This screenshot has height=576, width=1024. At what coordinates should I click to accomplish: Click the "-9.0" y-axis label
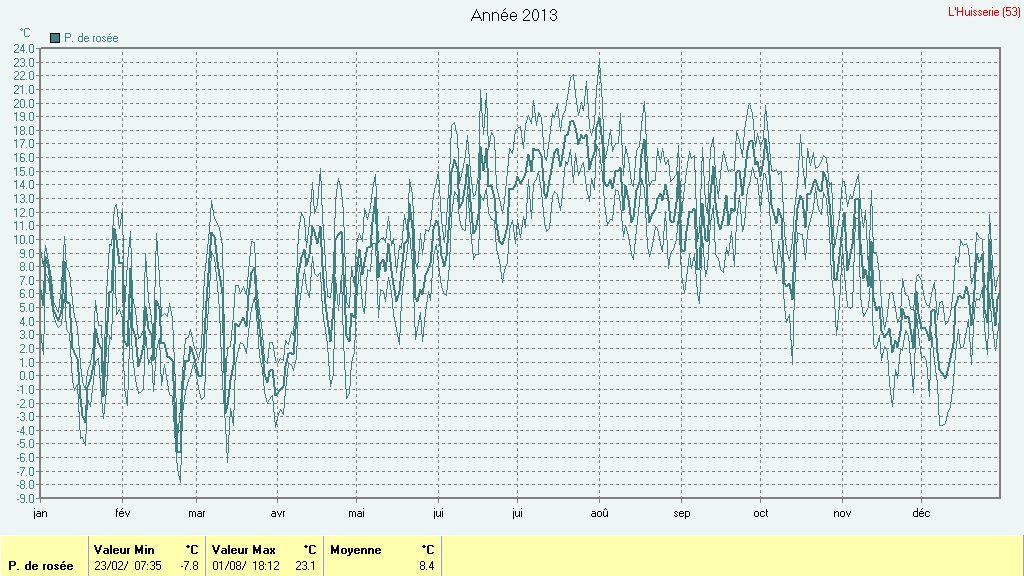coord(26,499)
